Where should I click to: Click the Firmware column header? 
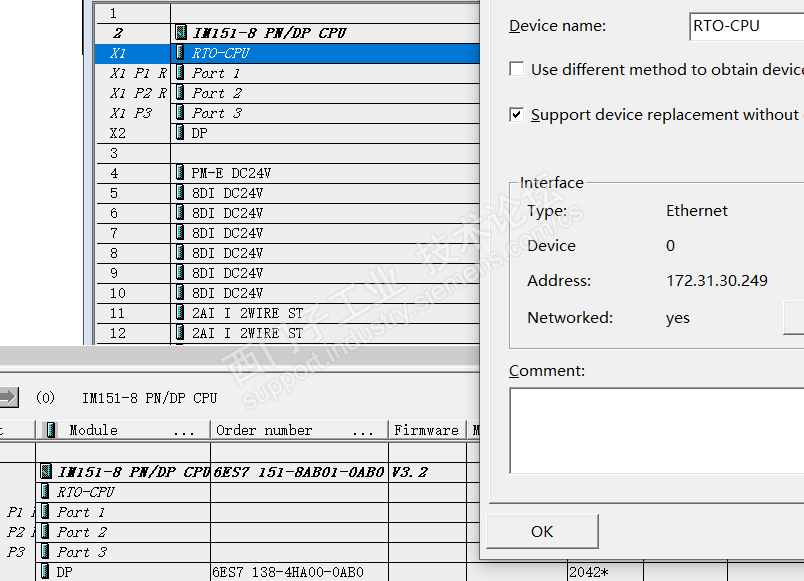point(427,430)
